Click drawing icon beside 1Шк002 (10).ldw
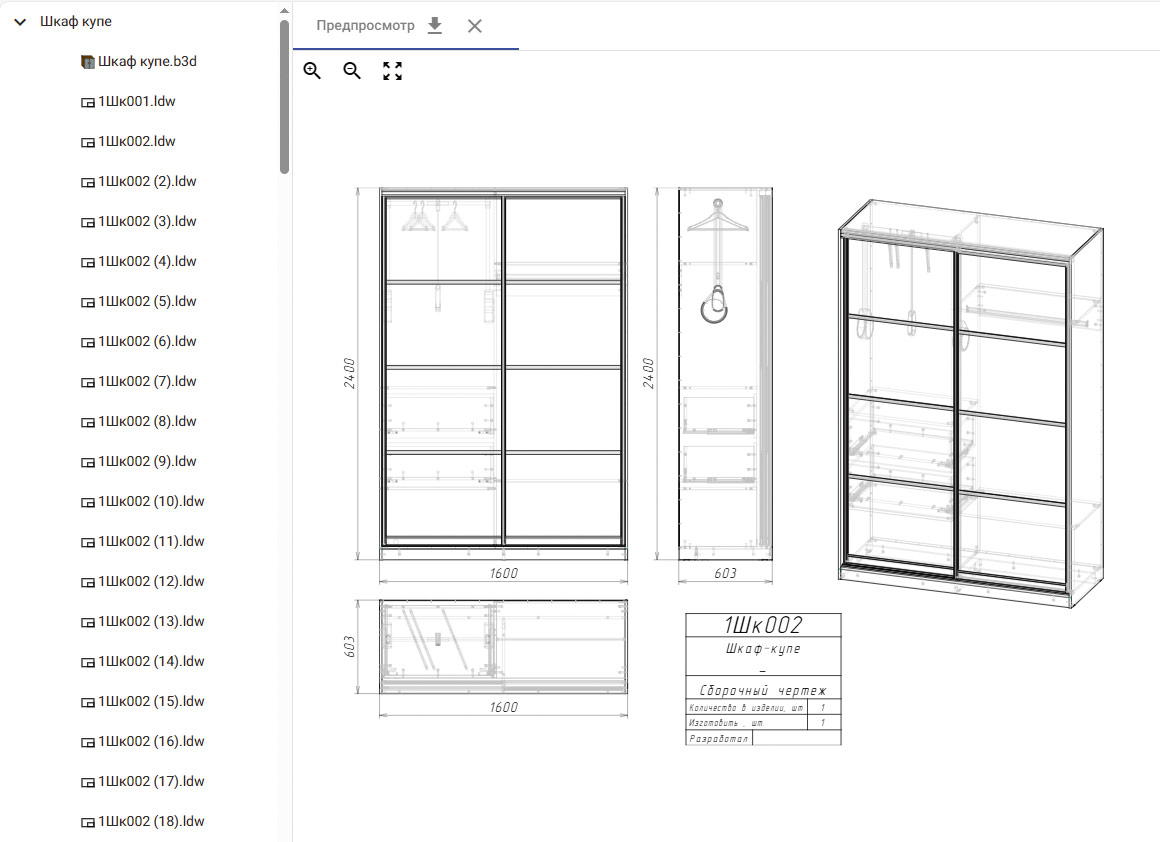Image resolution: width=1160 pixels, height=842 pixels. click(87, 502)
